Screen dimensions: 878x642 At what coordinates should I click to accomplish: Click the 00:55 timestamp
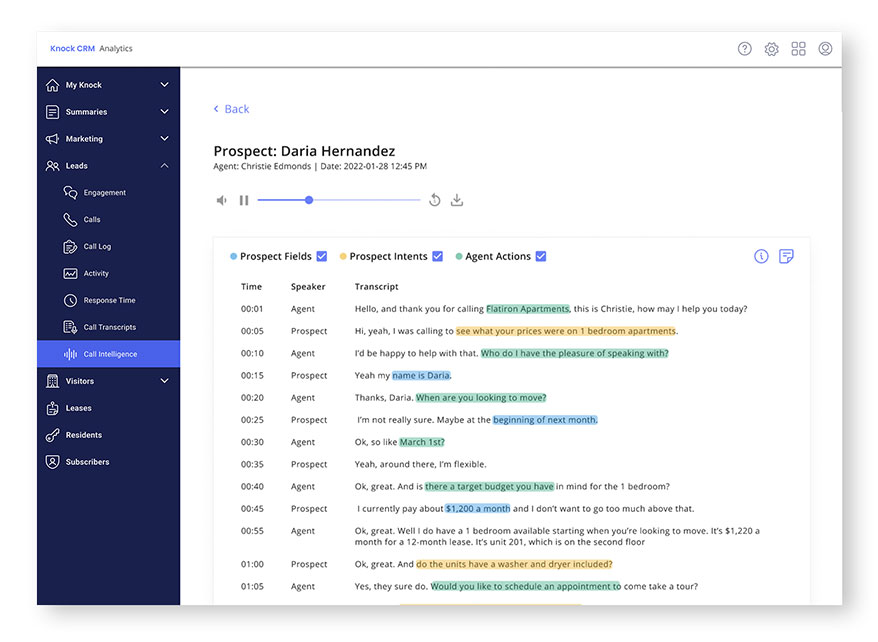252,531
